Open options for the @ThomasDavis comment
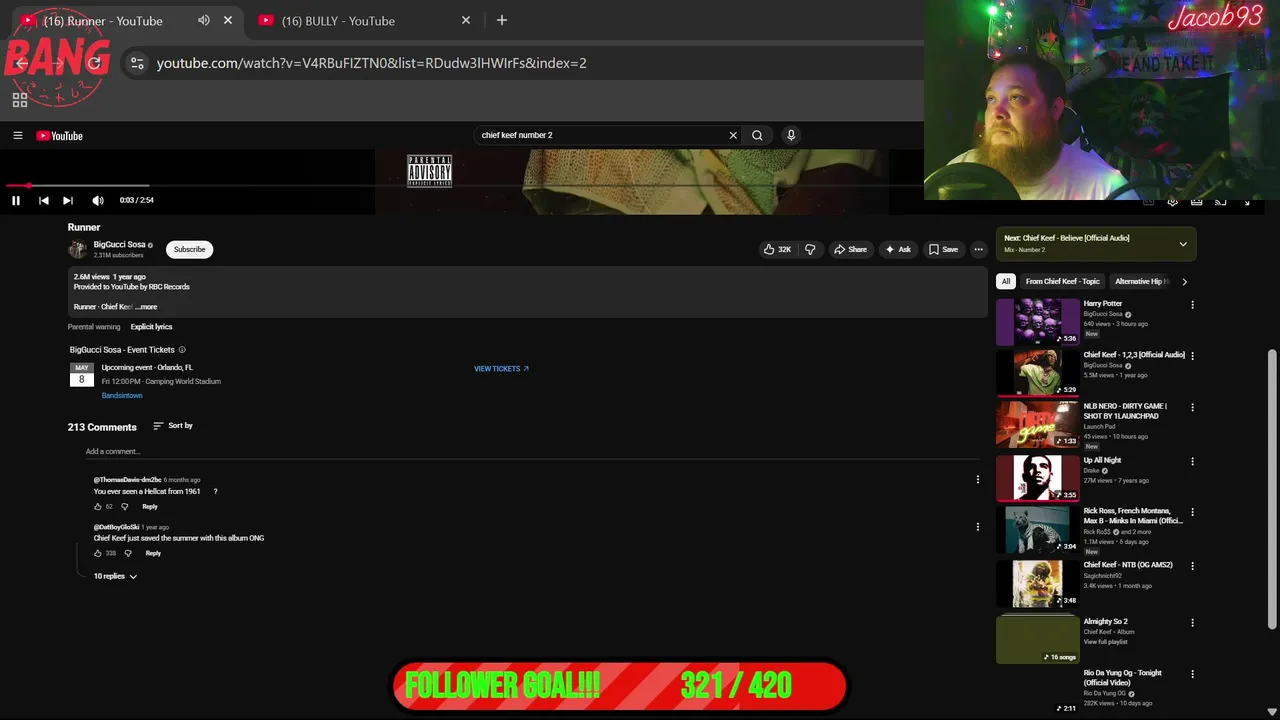 pyautogui.click(x=978, y=480)
